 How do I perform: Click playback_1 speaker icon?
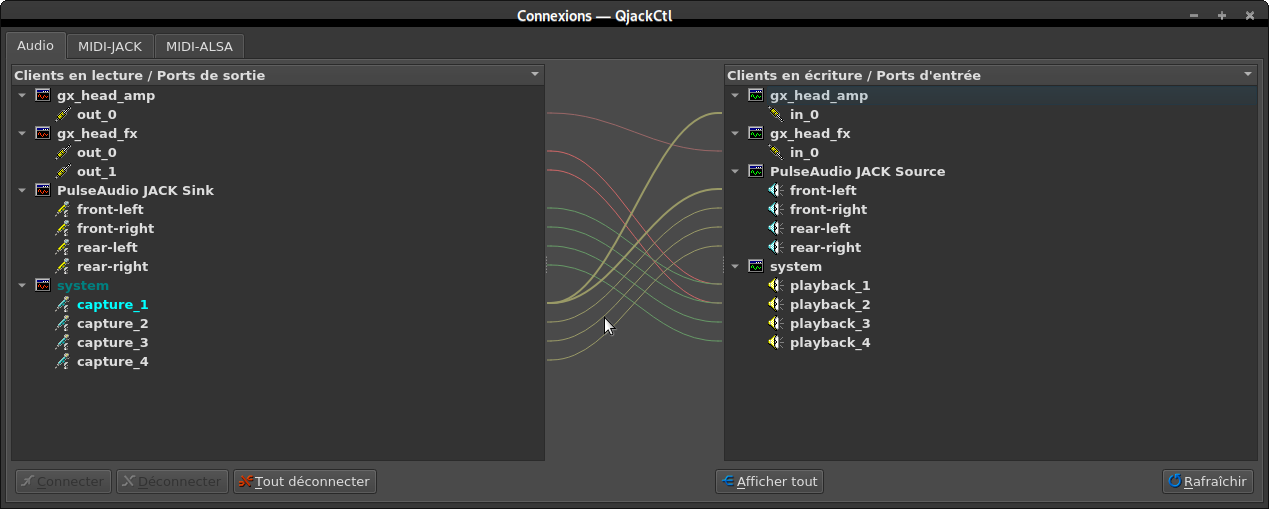tap(776, 286)
